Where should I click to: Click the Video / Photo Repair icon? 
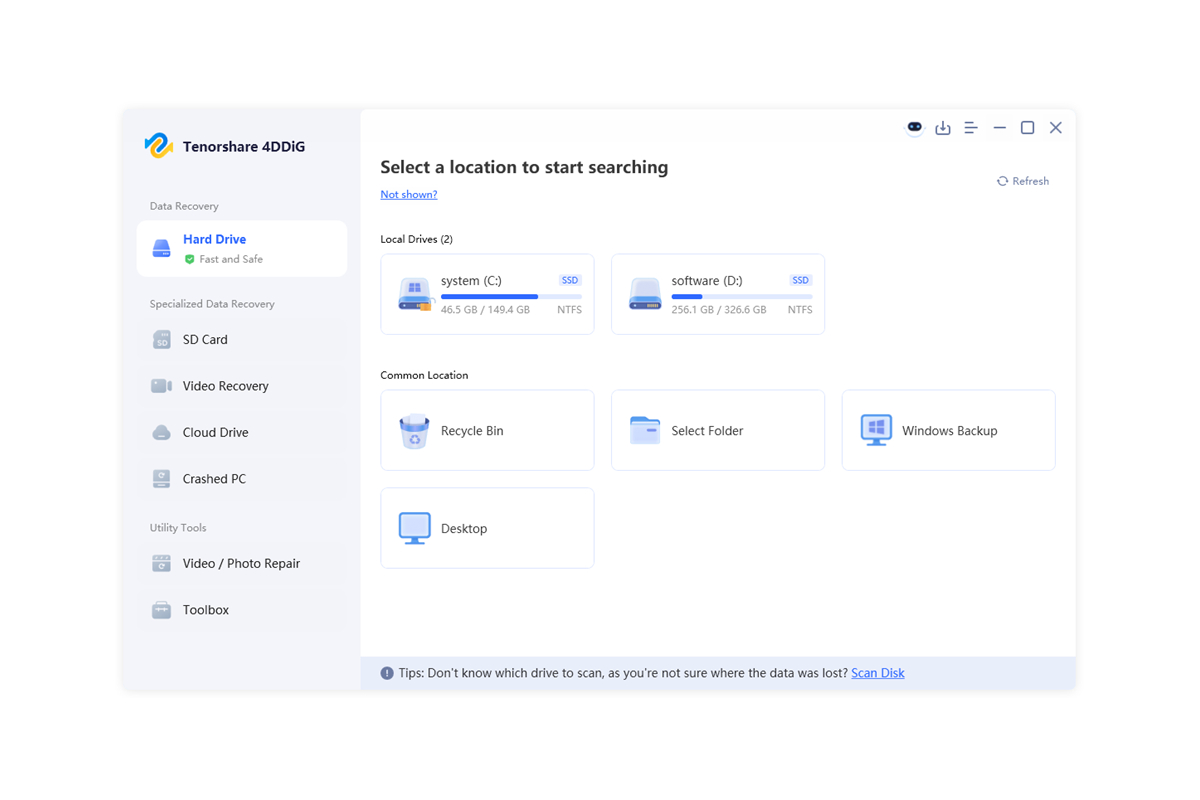[x=161, y=564]
